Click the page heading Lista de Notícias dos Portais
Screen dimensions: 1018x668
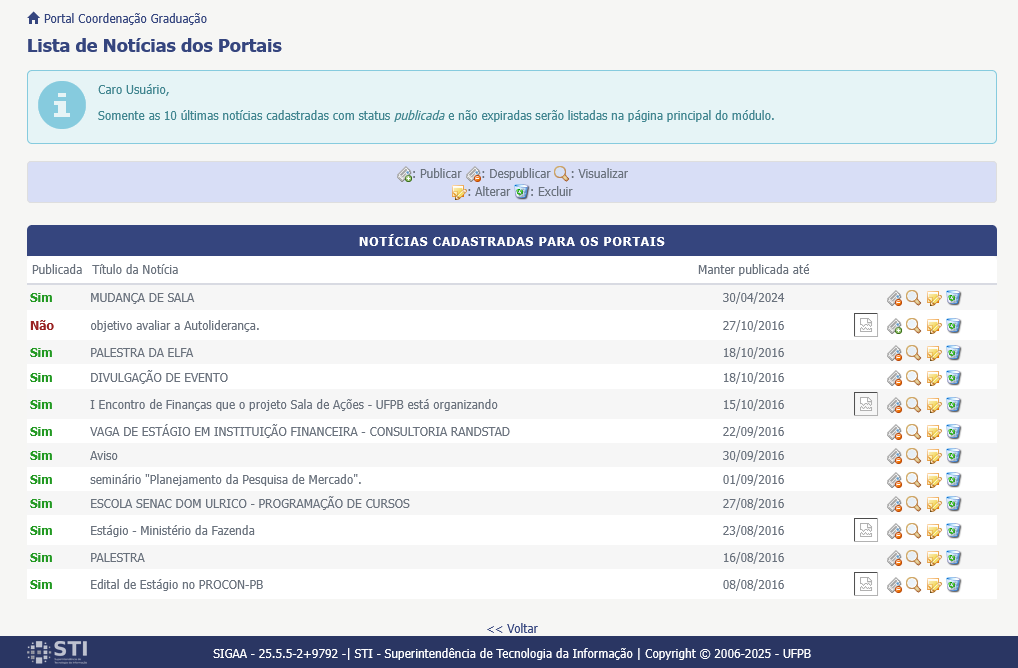click(155, 45)
